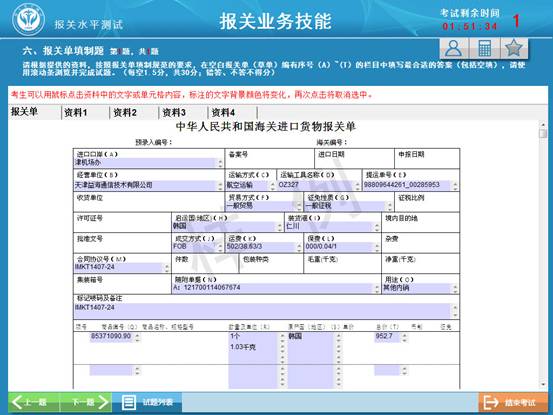Screen dimensions: 553x415
Task: Open 用途 (O) dropdown 其他内销
Action: 420,288
